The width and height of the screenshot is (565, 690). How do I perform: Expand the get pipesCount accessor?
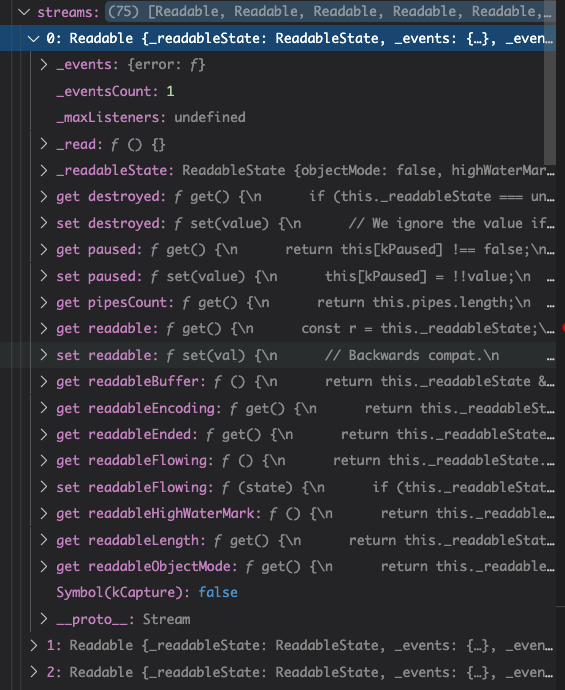click(x=44, y=302)
